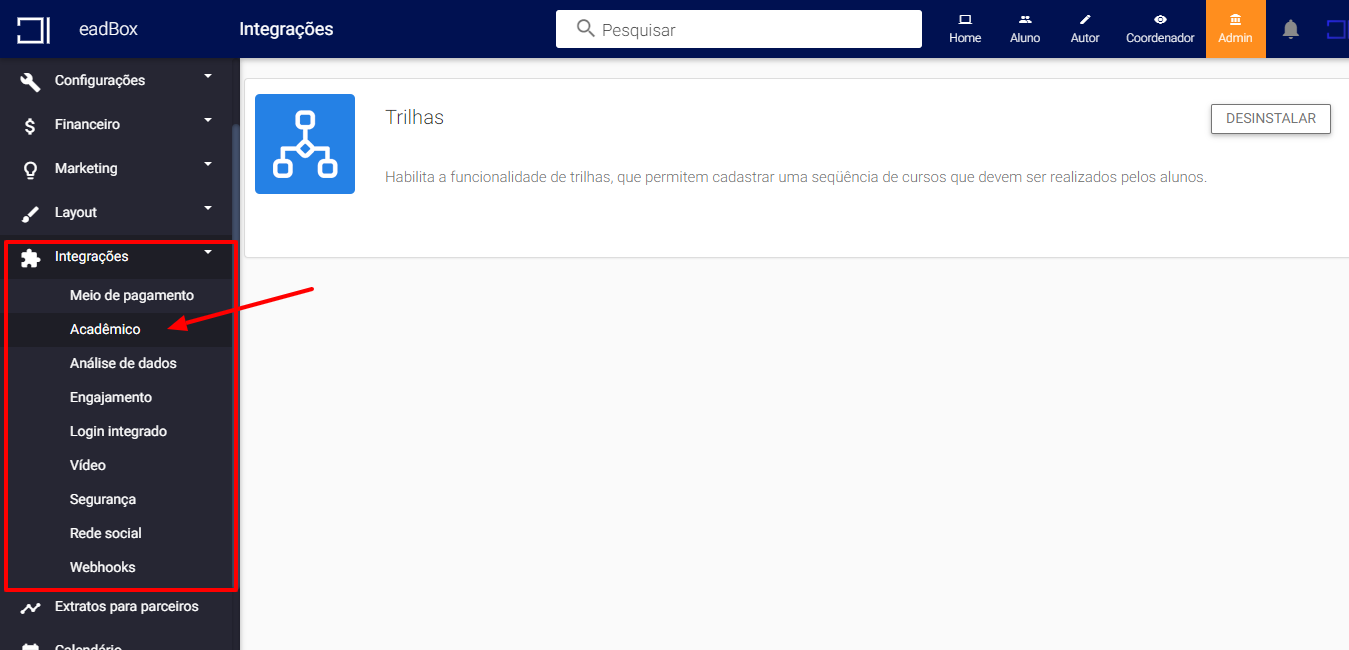Image resolution: width=1349 pixels, height=650 pixels.
Task: Go to Rede social integrations
Action: click(106, 533)
